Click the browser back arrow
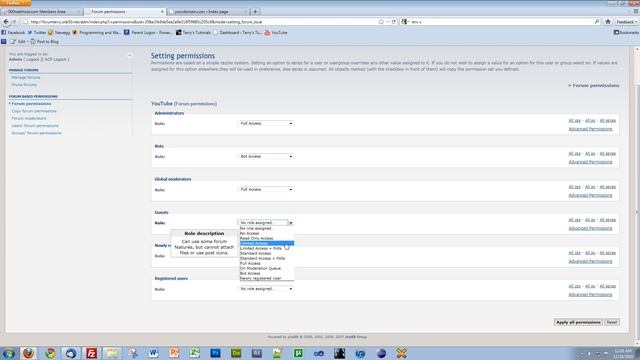The height and width of the screenshot is (360, 640). [6, 22]
